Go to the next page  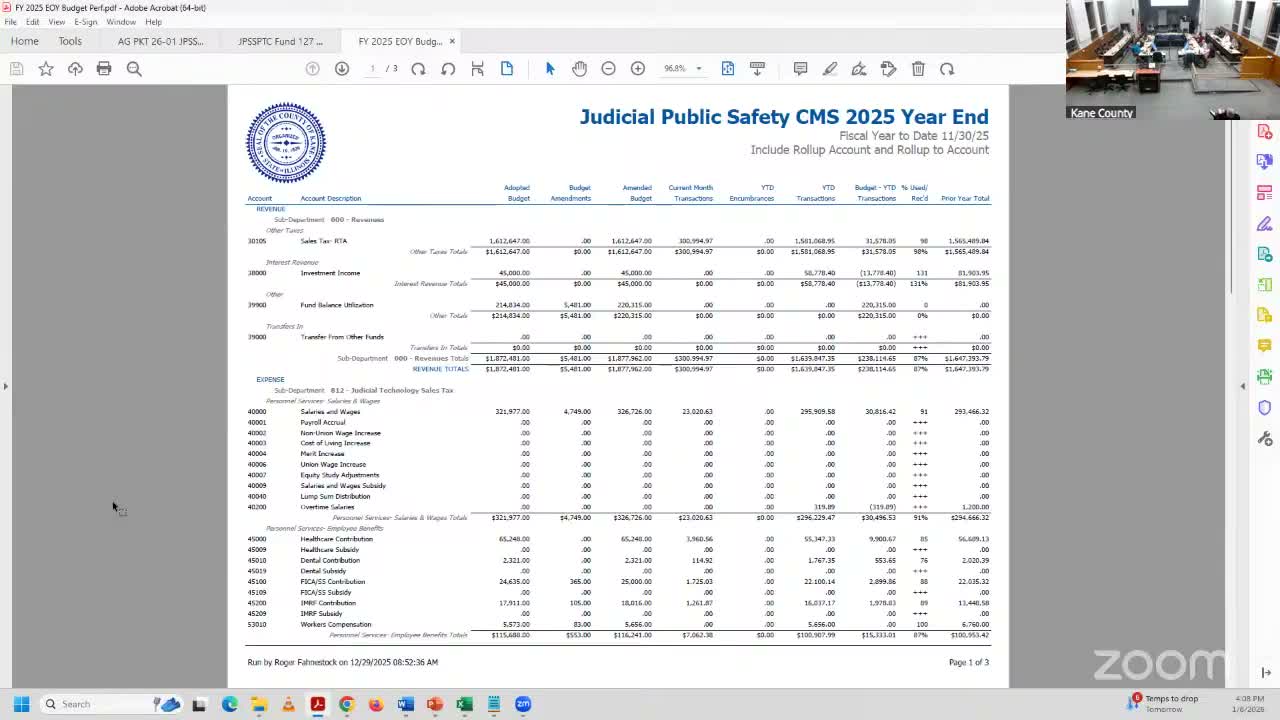342,68
